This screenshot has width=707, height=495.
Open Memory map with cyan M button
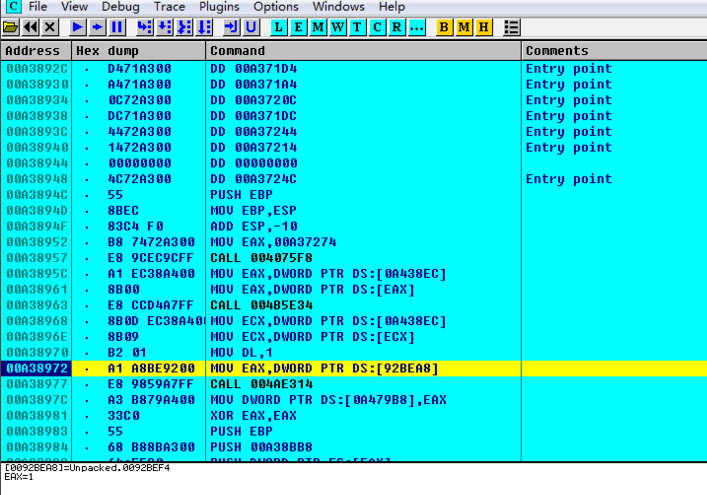tap(318, 28)
